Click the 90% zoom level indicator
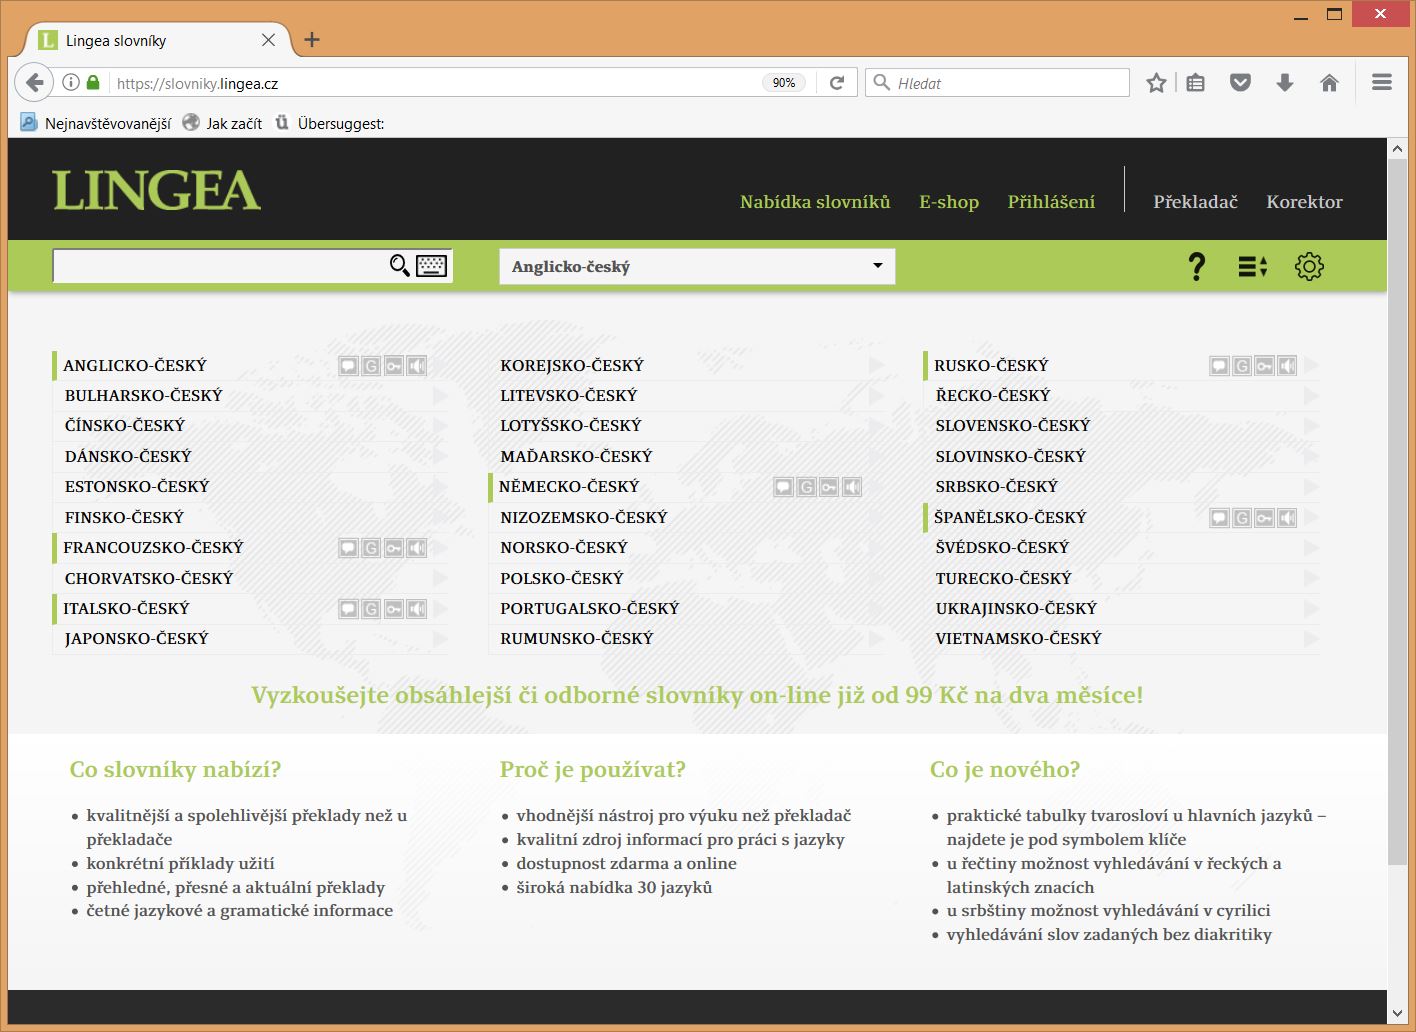Image resolution: width=1416 pixels, height=1032 pixels. (x=784, y=83)
